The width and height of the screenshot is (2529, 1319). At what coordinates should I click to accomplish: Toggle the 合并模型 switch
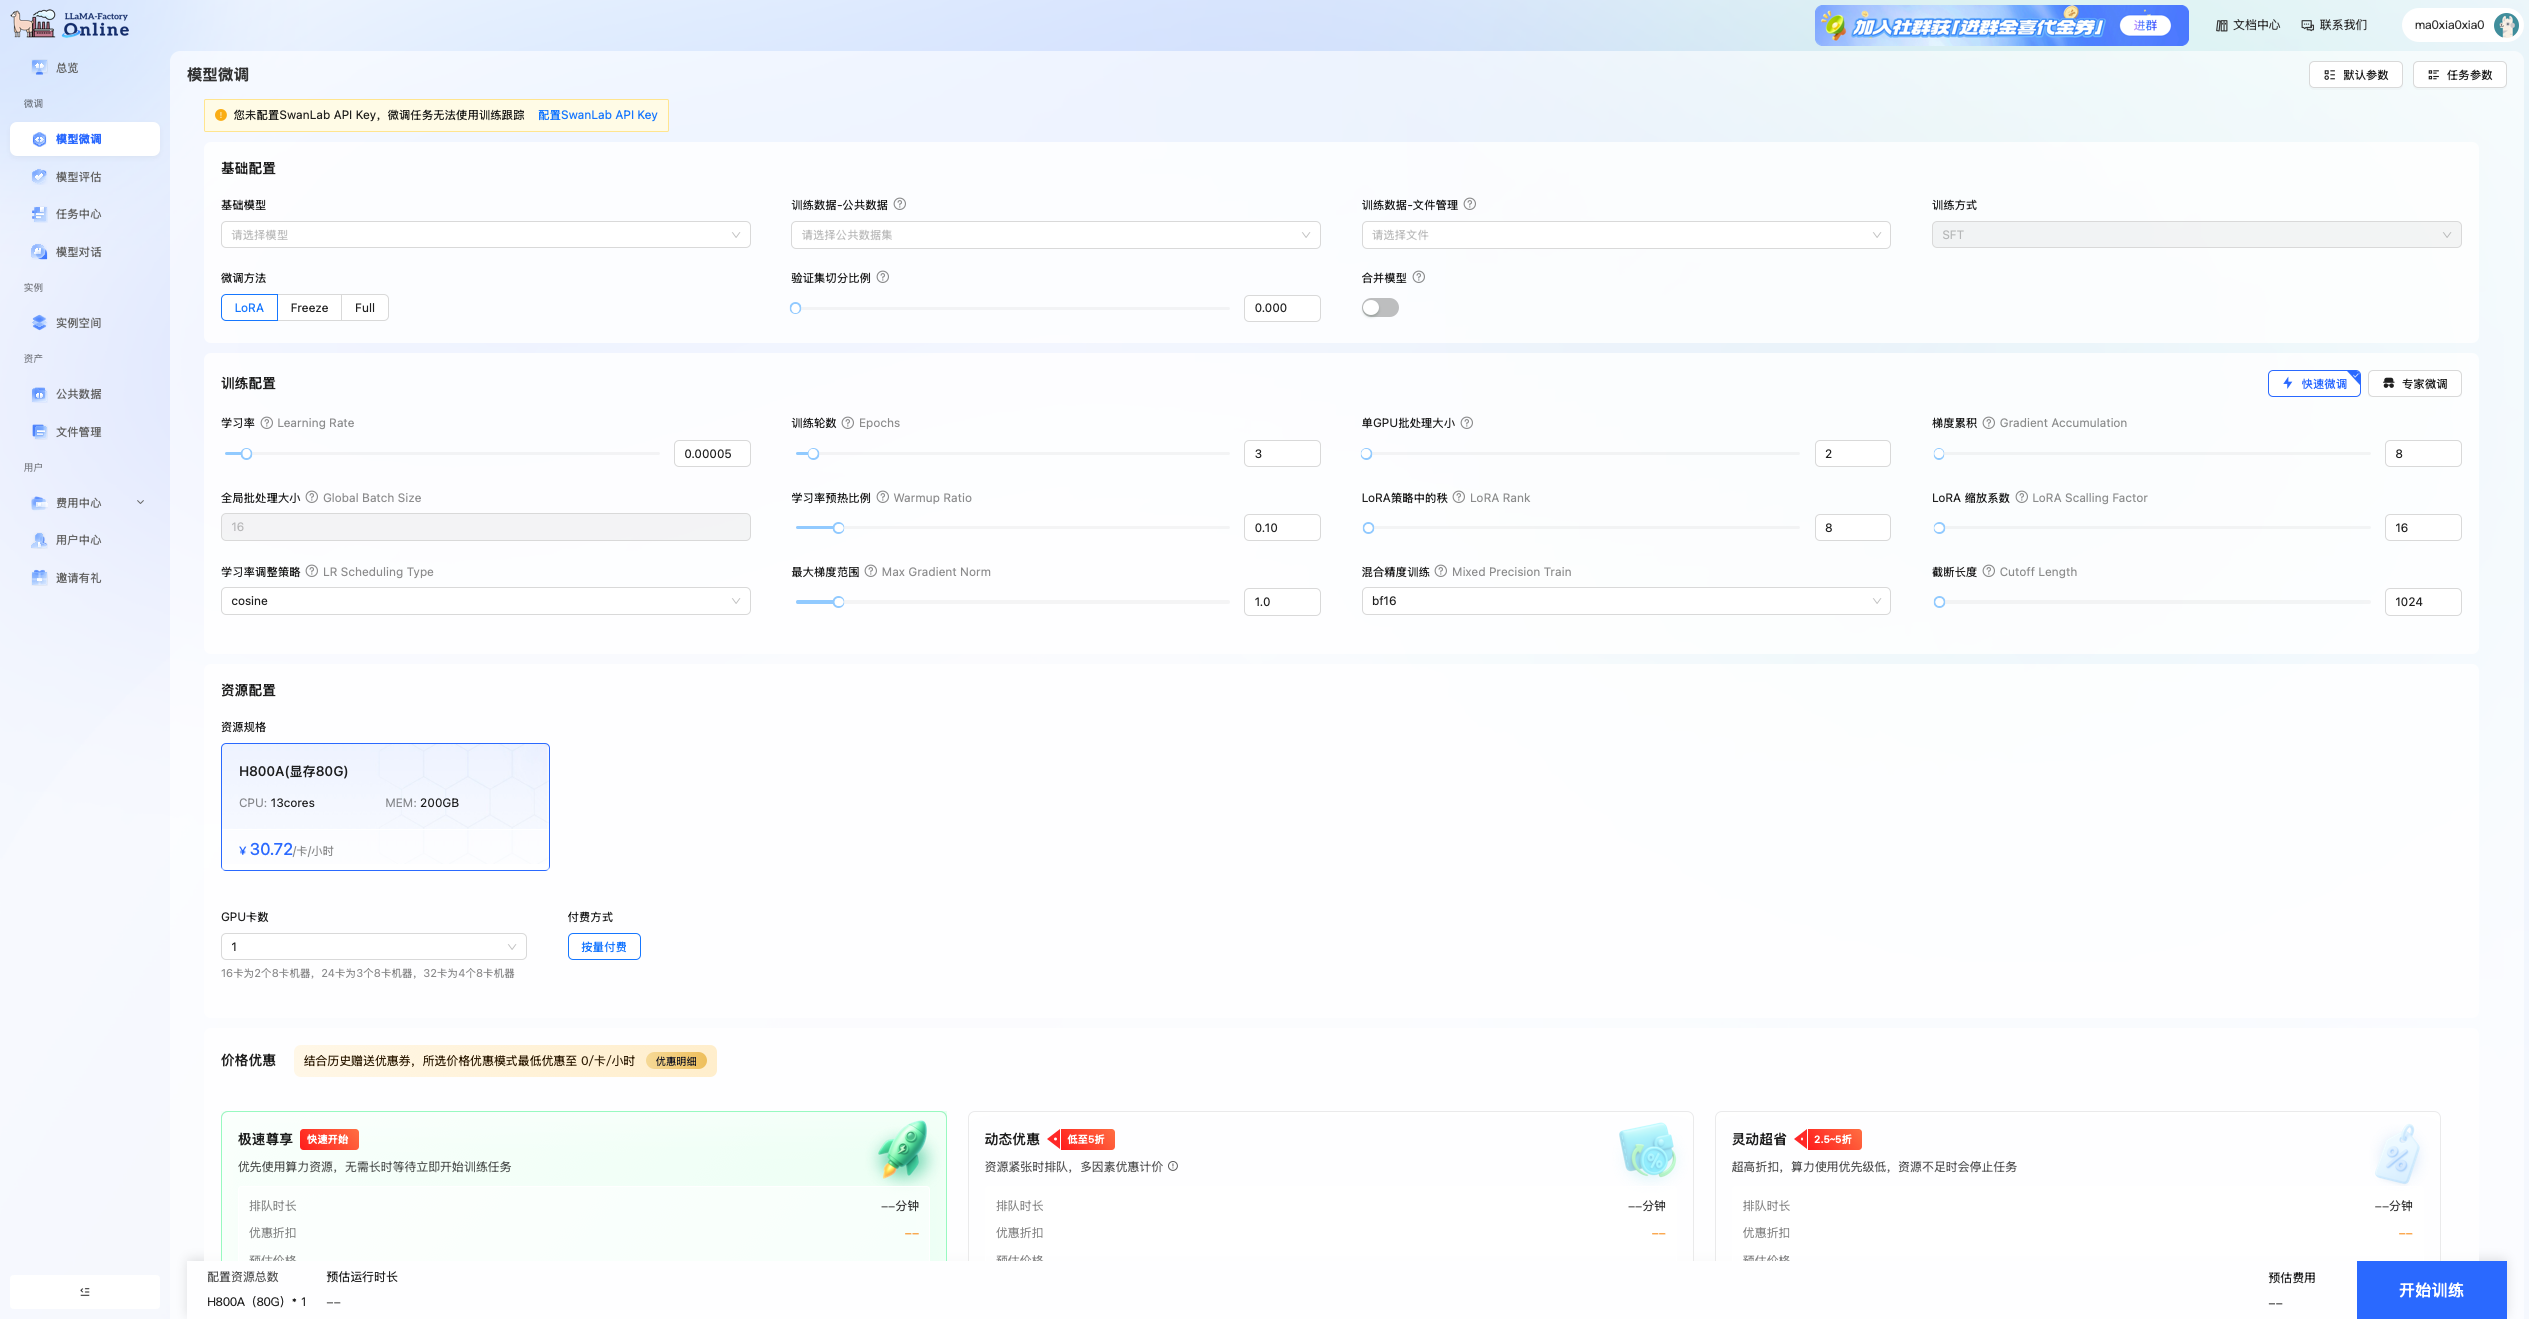point(1380,308)
